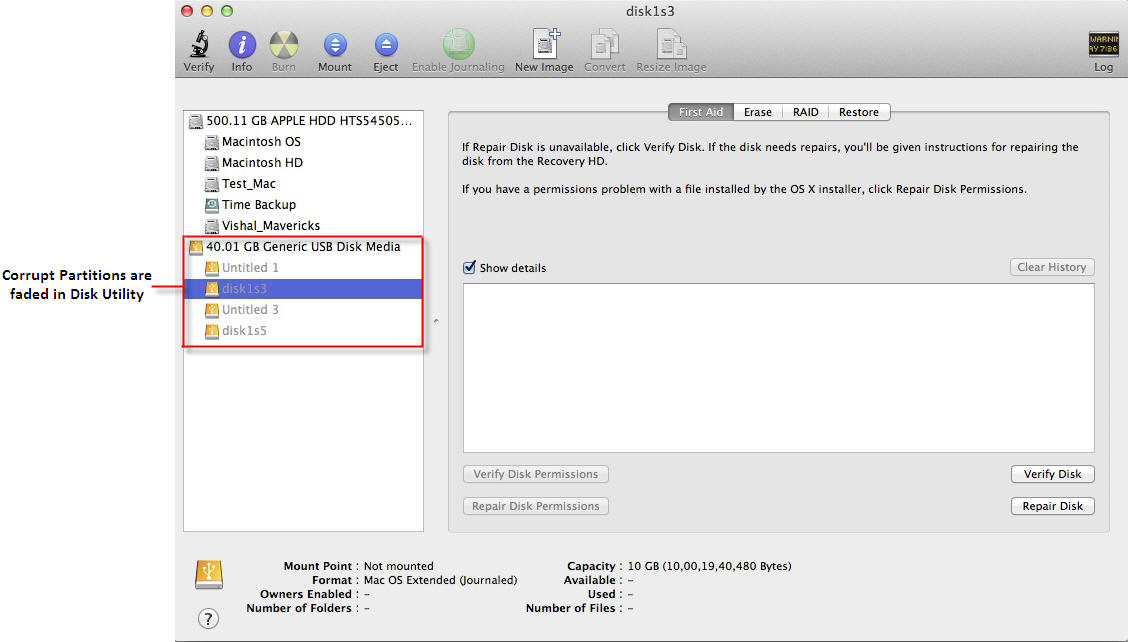Screen dimensions: 1128x642
Task: Click the green zoom window button
Action: coord(227,11)
